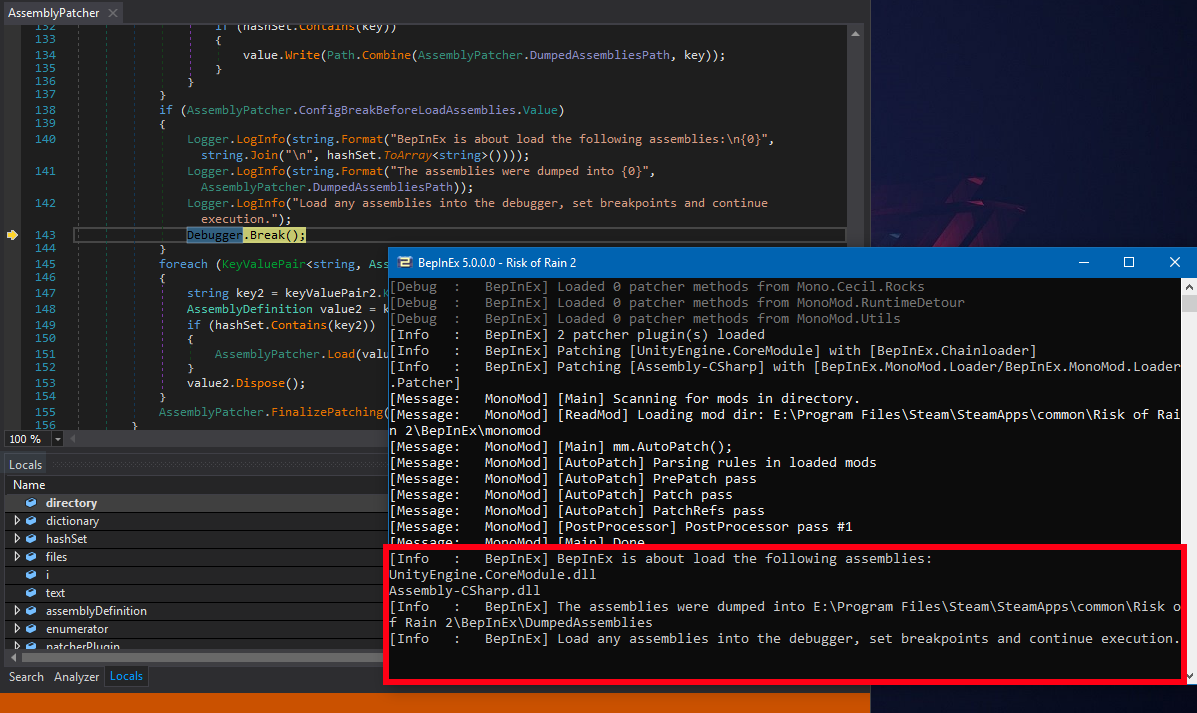Select the text variable row

[197, 593]
